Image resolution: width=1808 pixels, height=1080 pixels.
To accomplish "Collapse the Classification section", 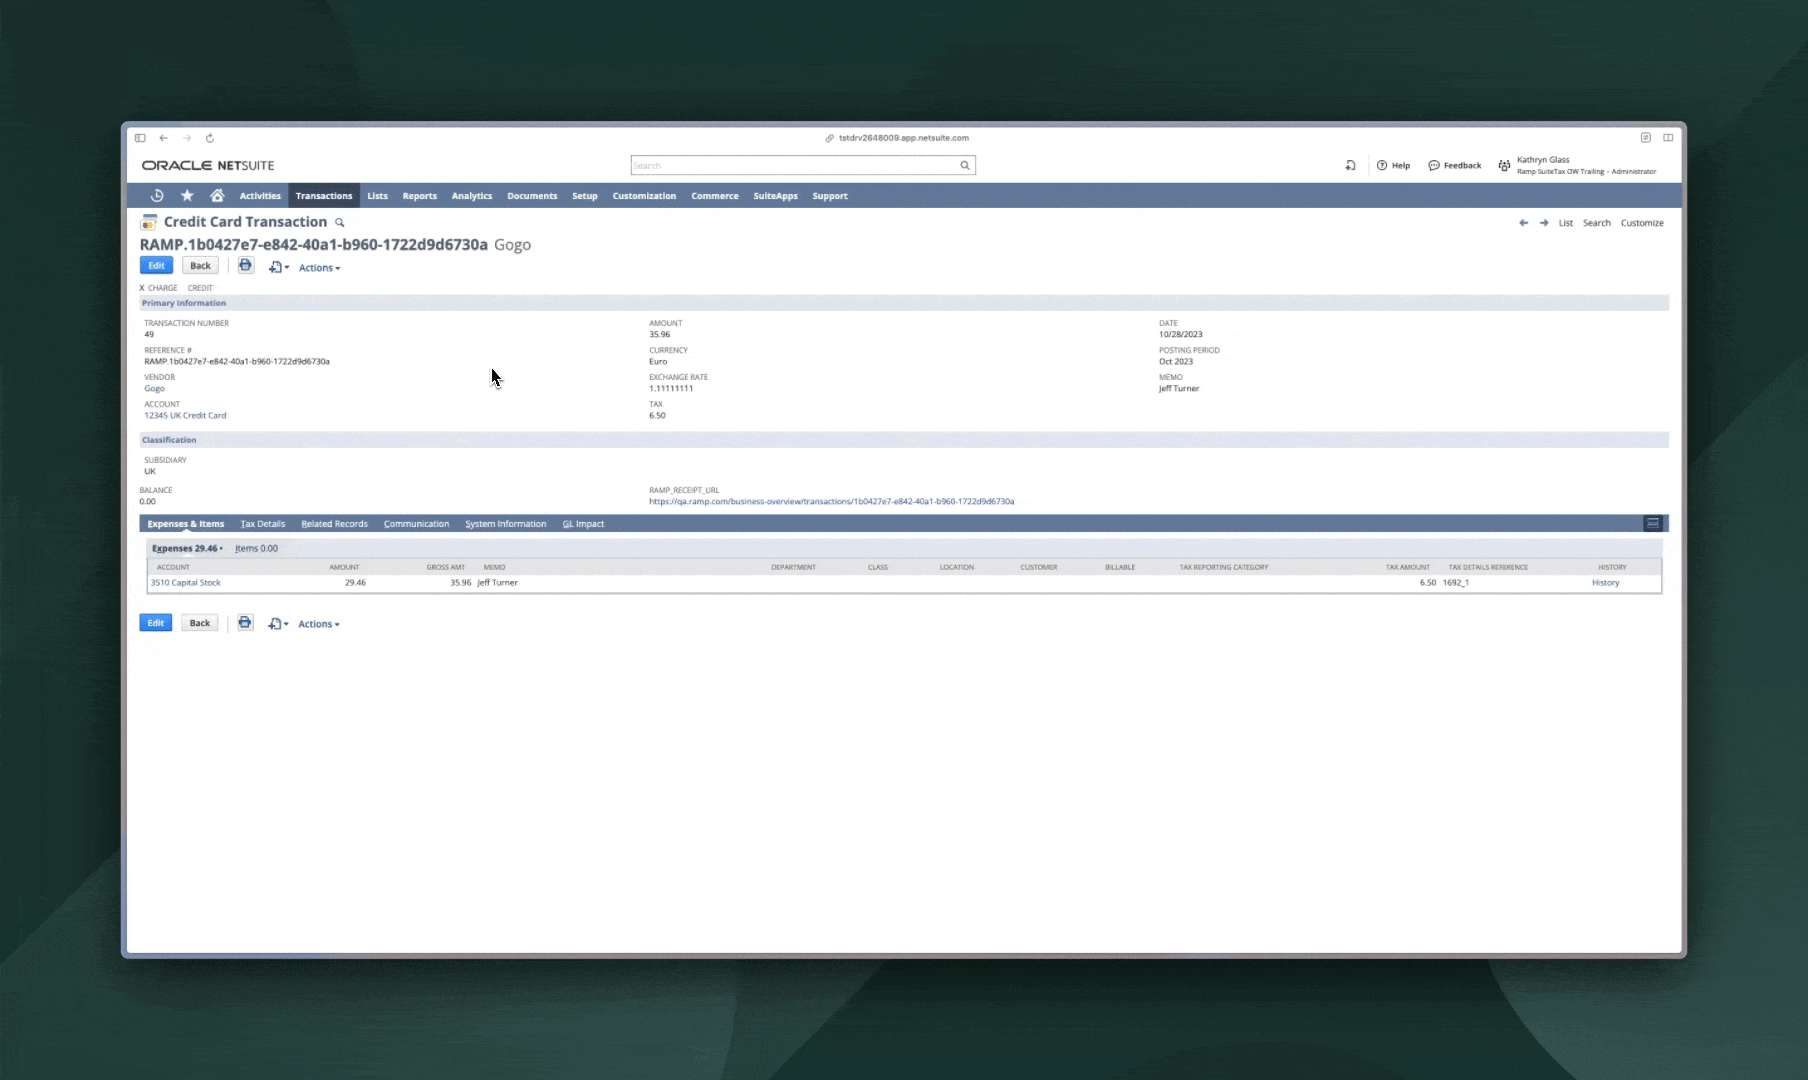I will pos(169,440).
